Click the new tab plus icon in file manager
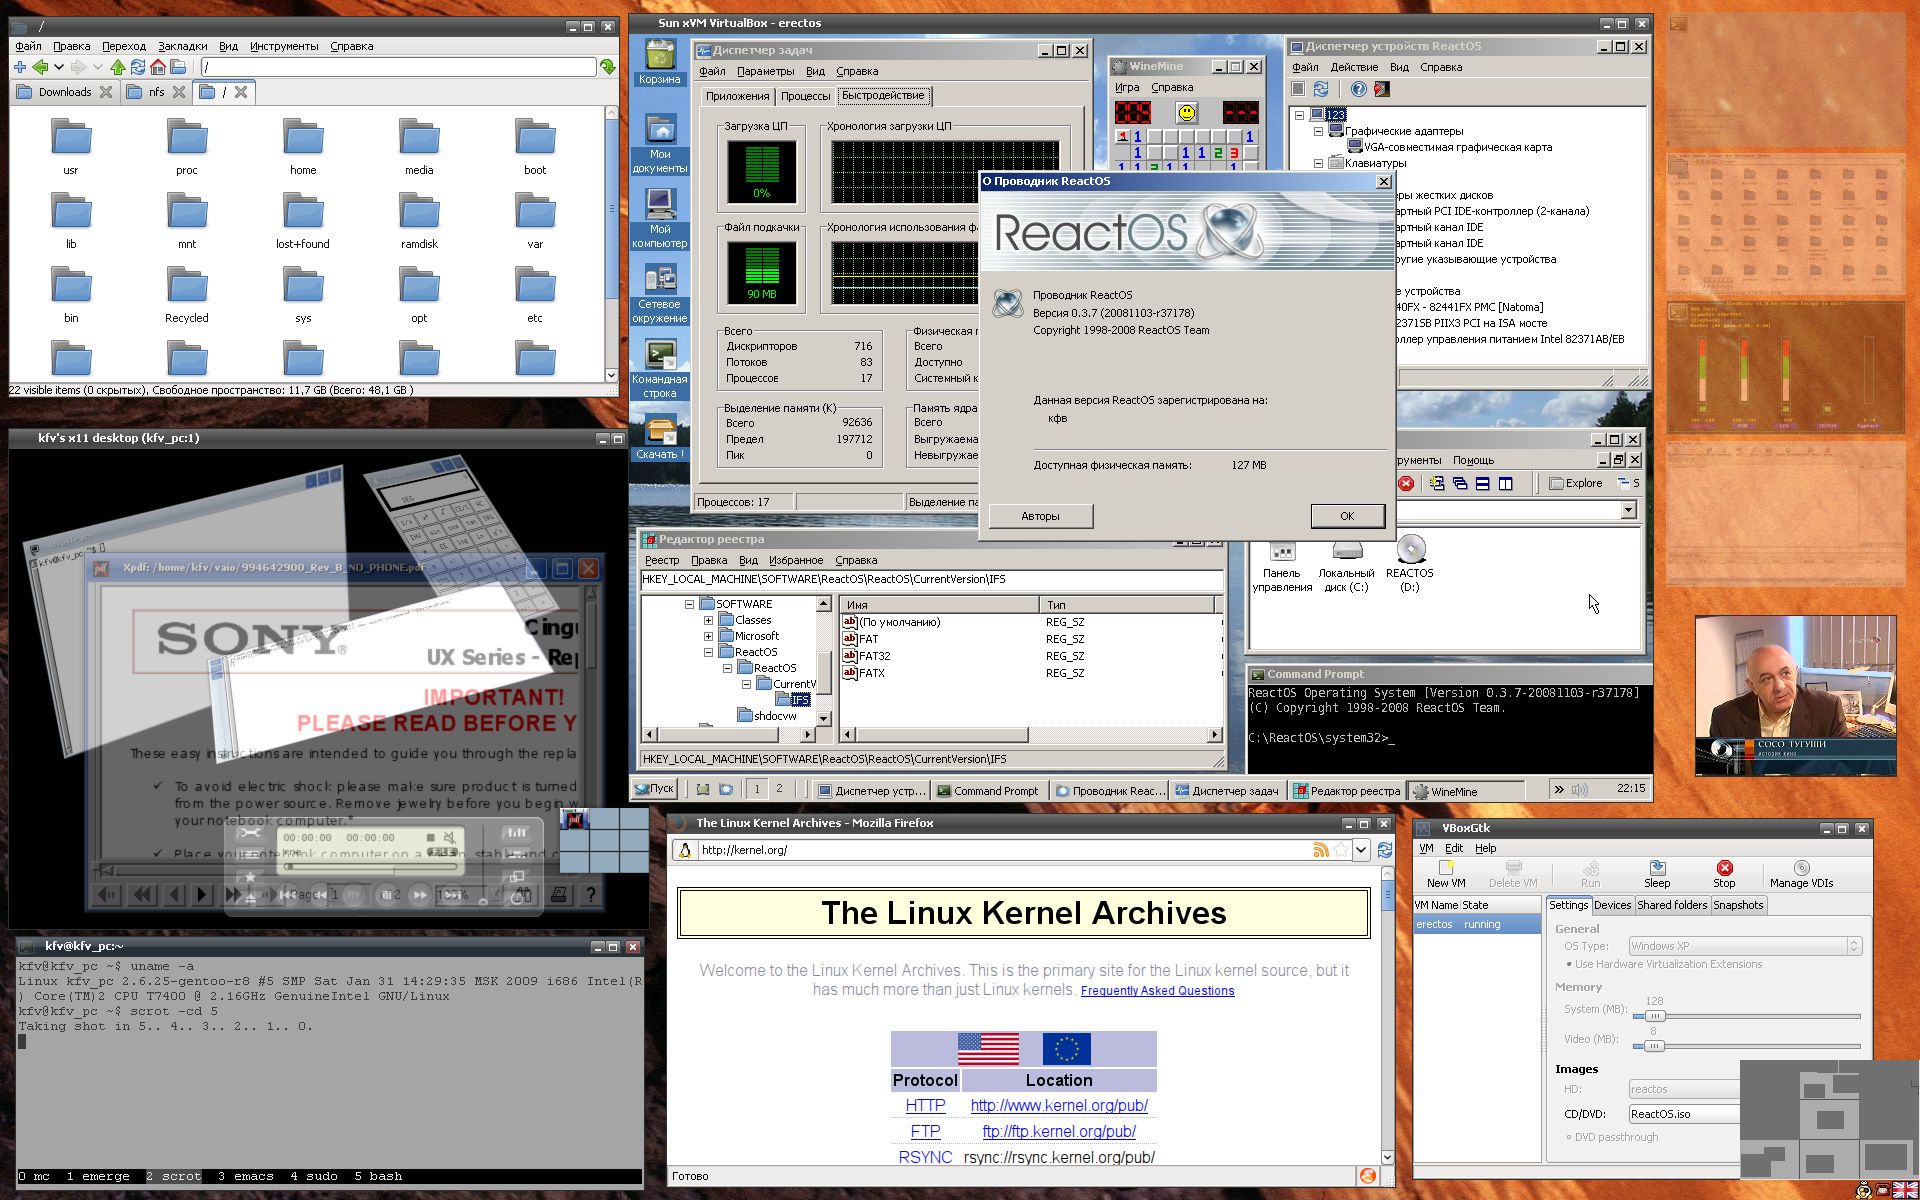The image size is (1920, 1200). (x=20, y=67)
